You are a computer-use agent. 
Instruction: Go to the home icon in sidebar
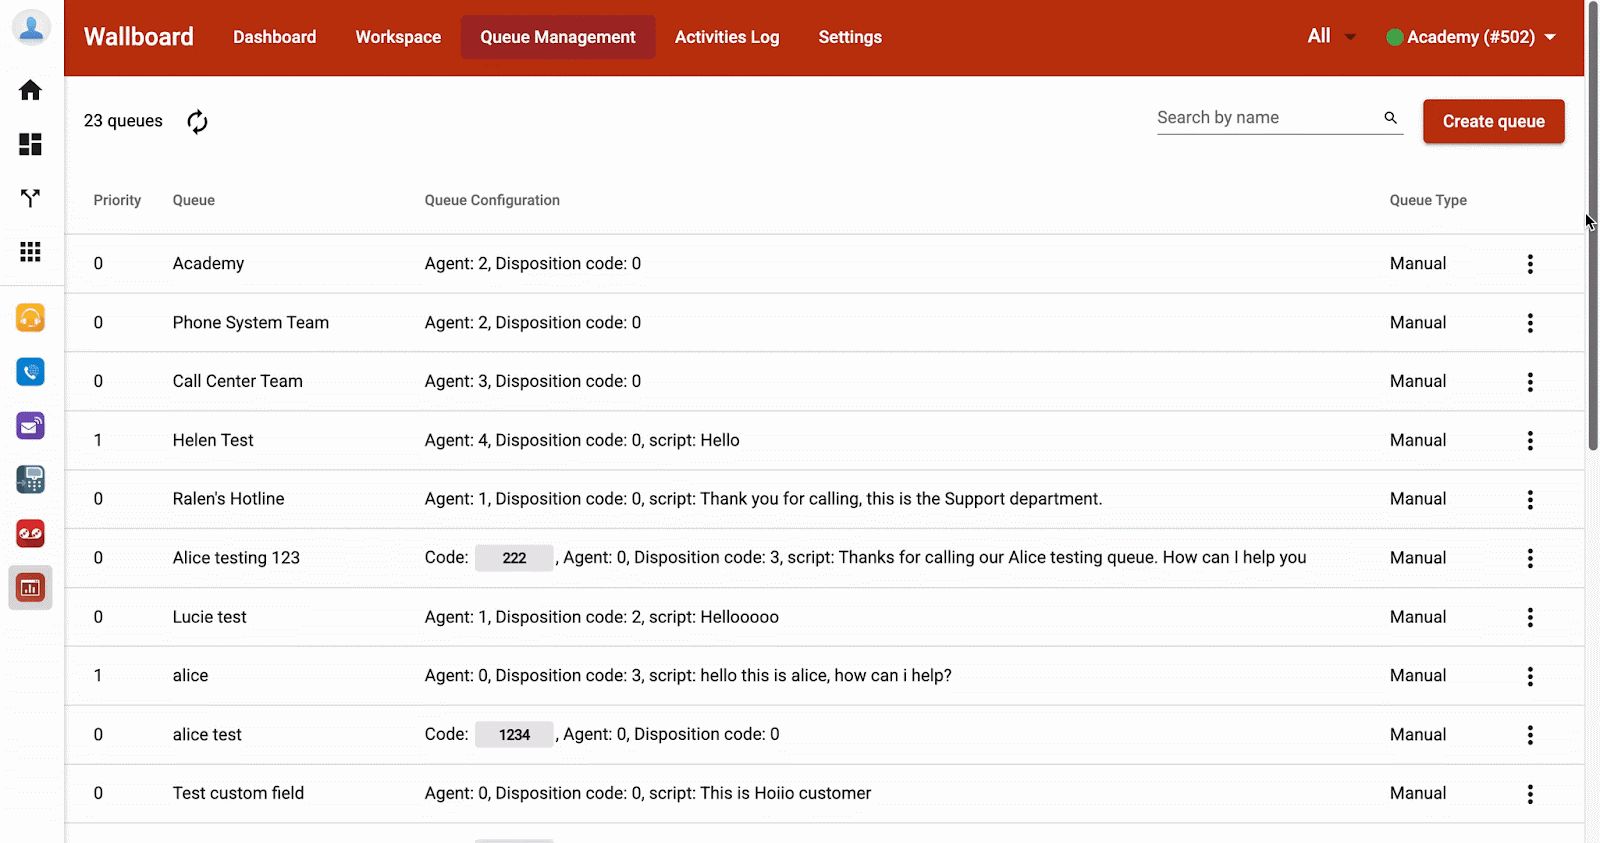pyautogui.click(x=30, y=90)
